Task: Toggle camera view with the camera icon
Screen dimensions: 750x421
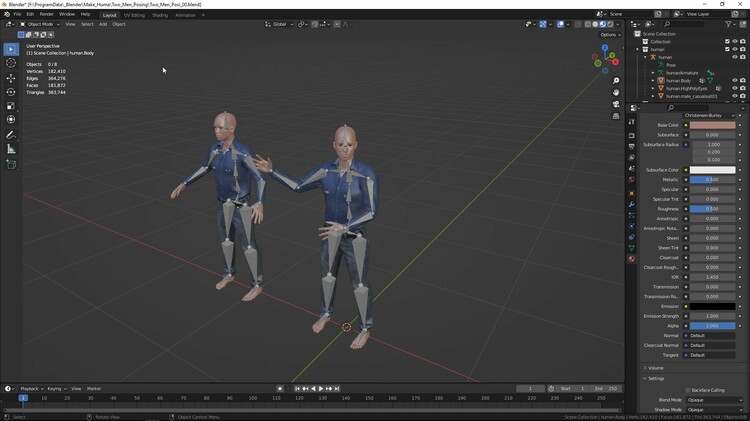Action: point(616,104)
